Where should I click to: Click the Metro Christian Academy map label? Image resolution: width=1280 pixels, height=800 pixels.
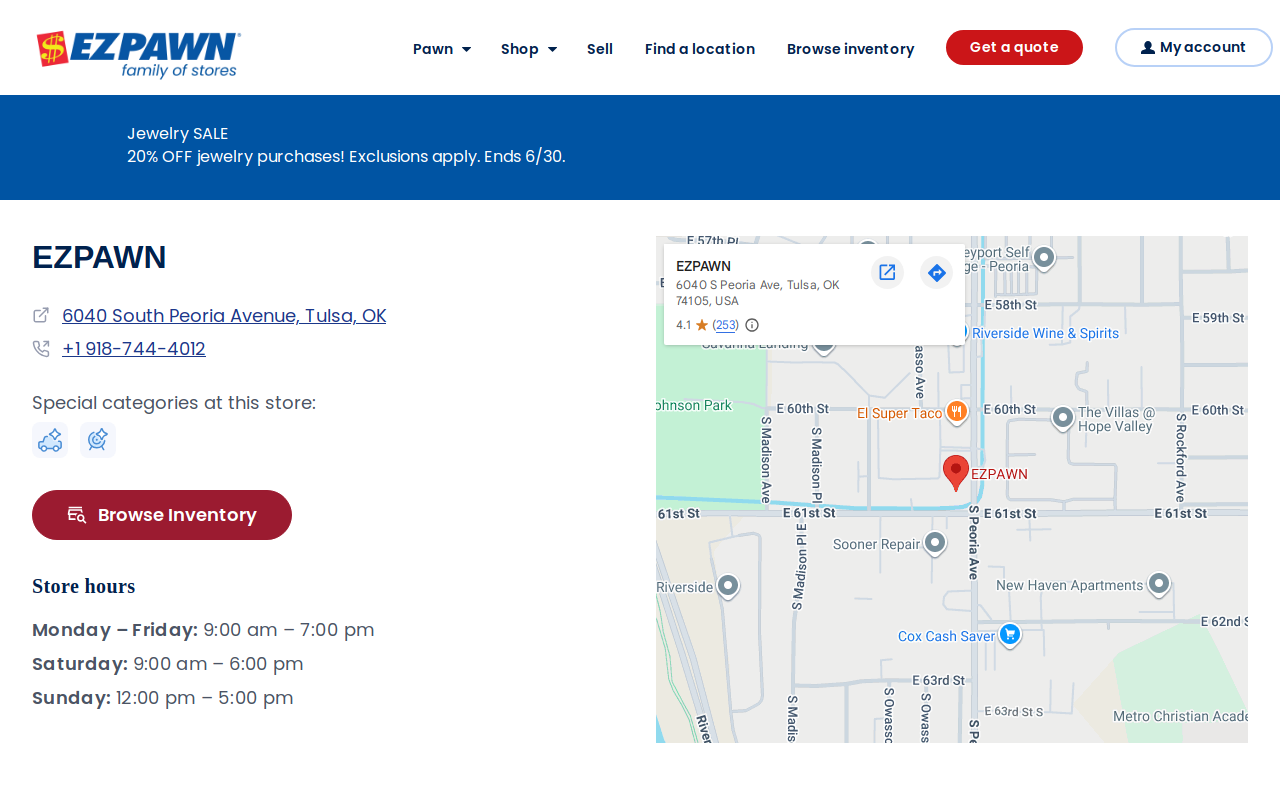tap(1180, 716)
